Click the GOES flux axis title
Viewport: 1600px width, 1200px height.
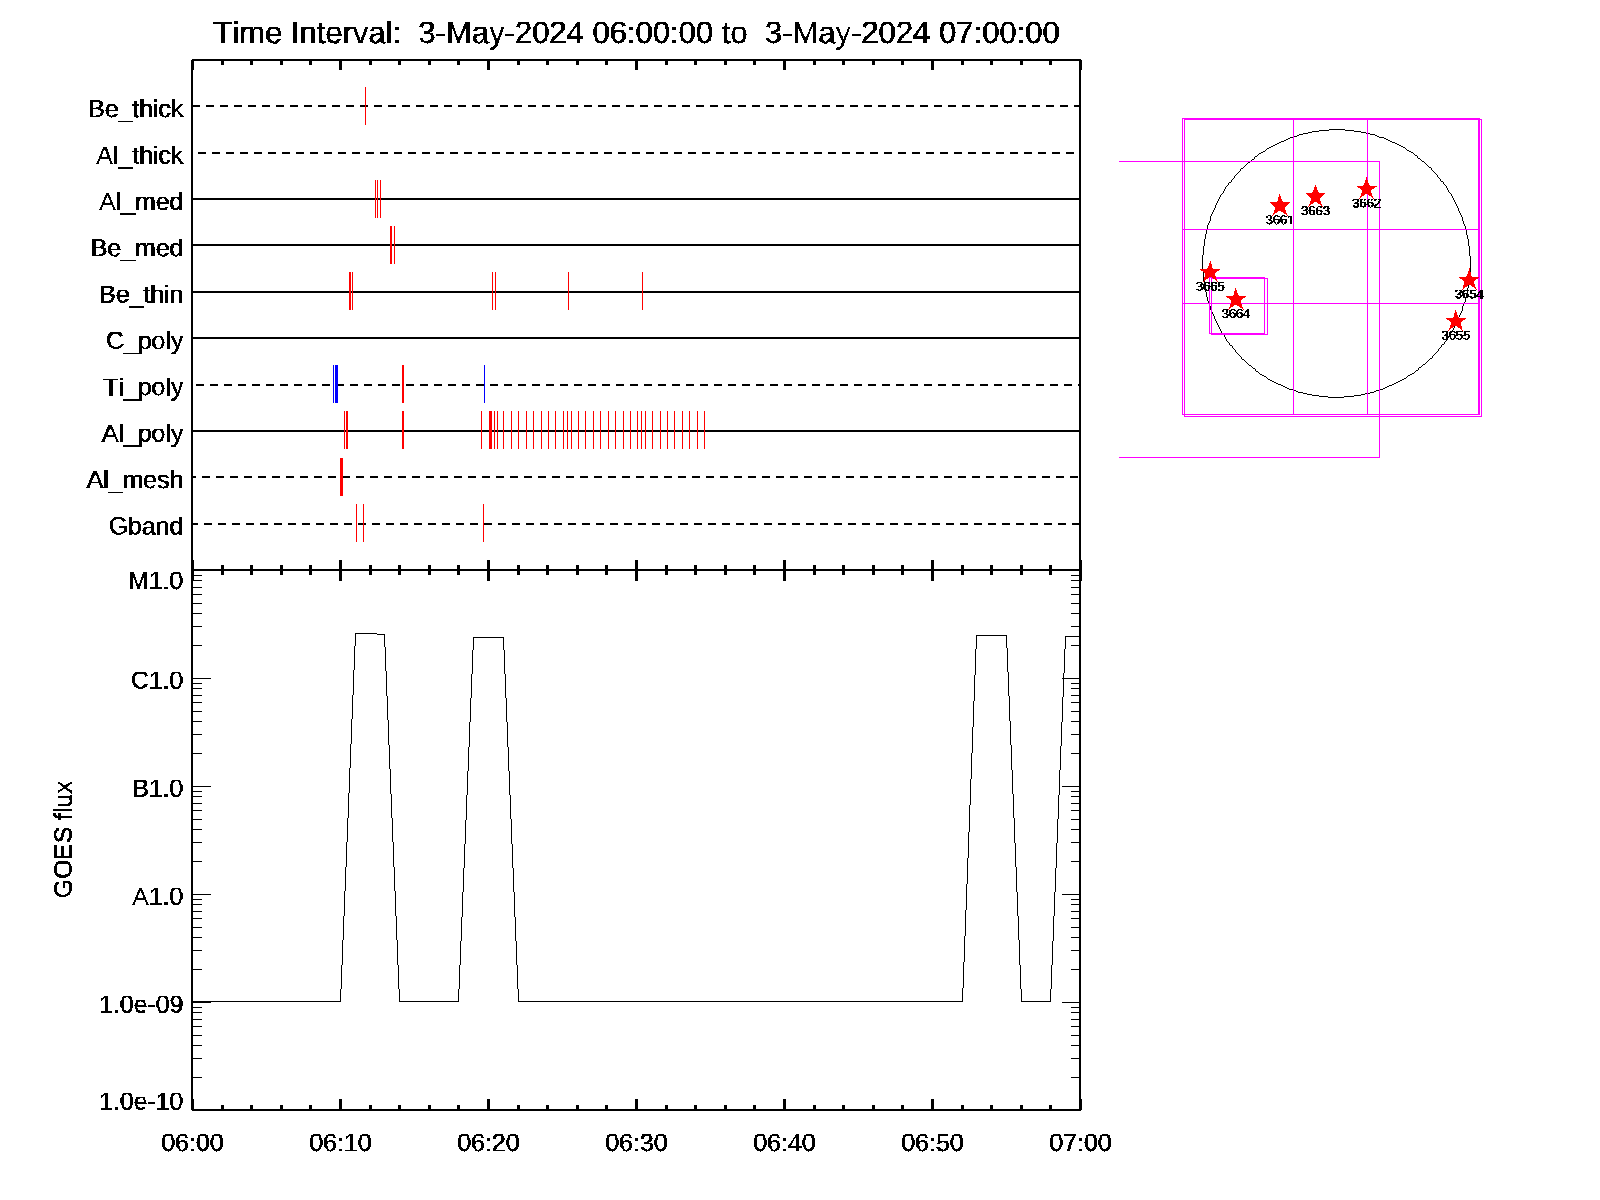tap(63, 840)
